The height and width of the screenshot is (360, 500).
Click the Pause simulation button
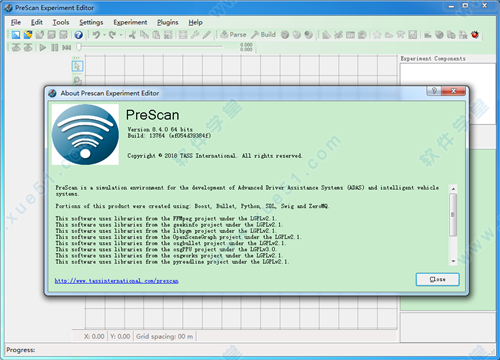point(55,48)
